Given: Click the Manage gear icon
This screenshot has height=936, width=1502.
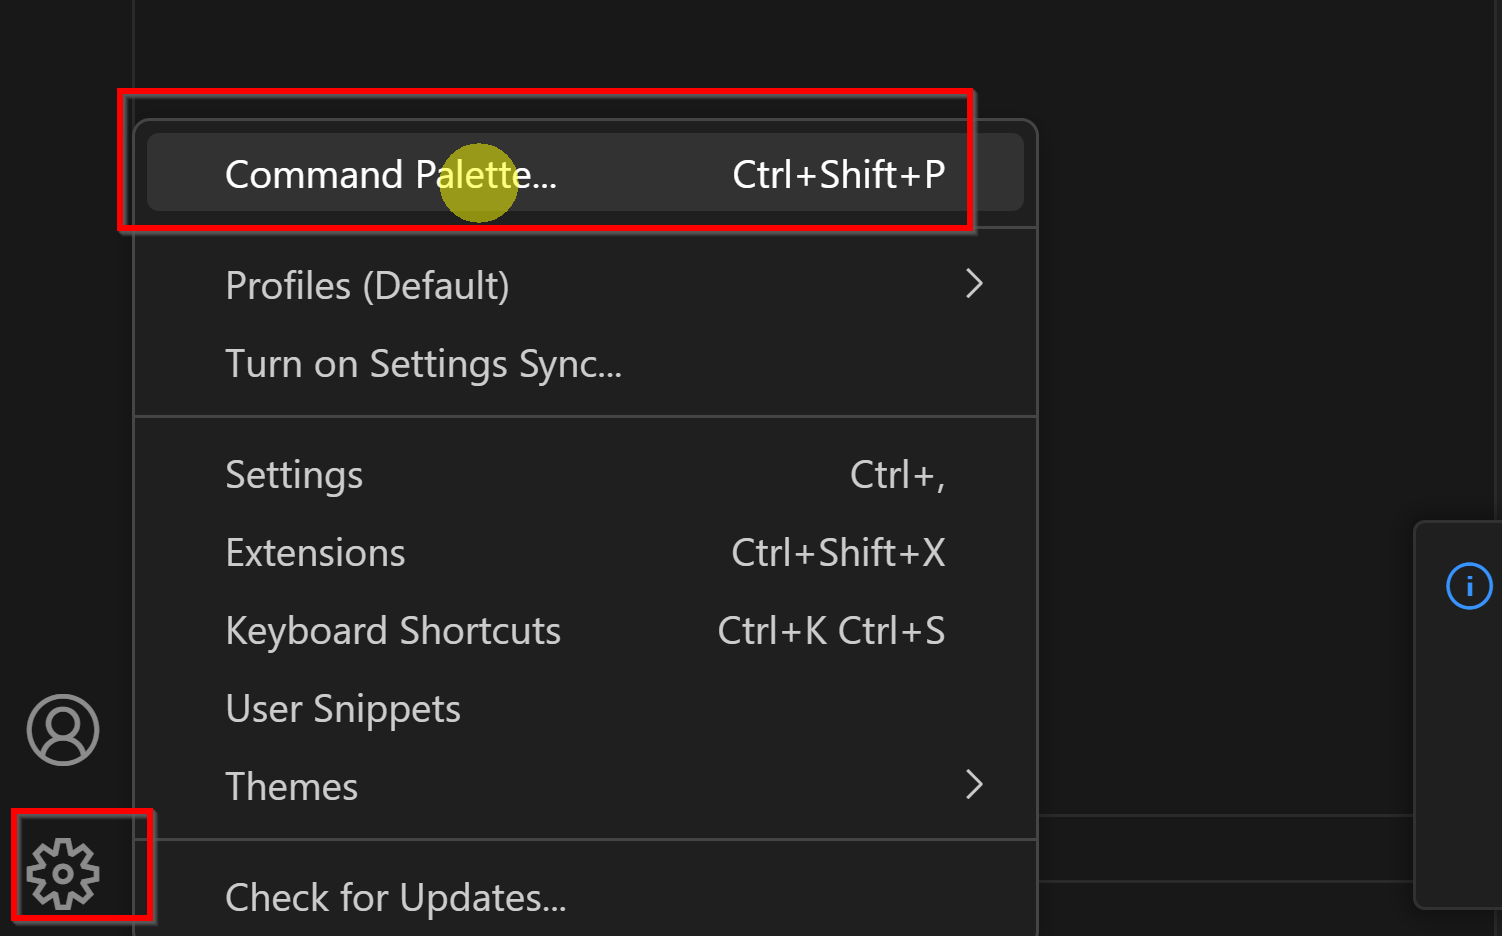Looking at the screenshot, I should [x=63, y=873].
